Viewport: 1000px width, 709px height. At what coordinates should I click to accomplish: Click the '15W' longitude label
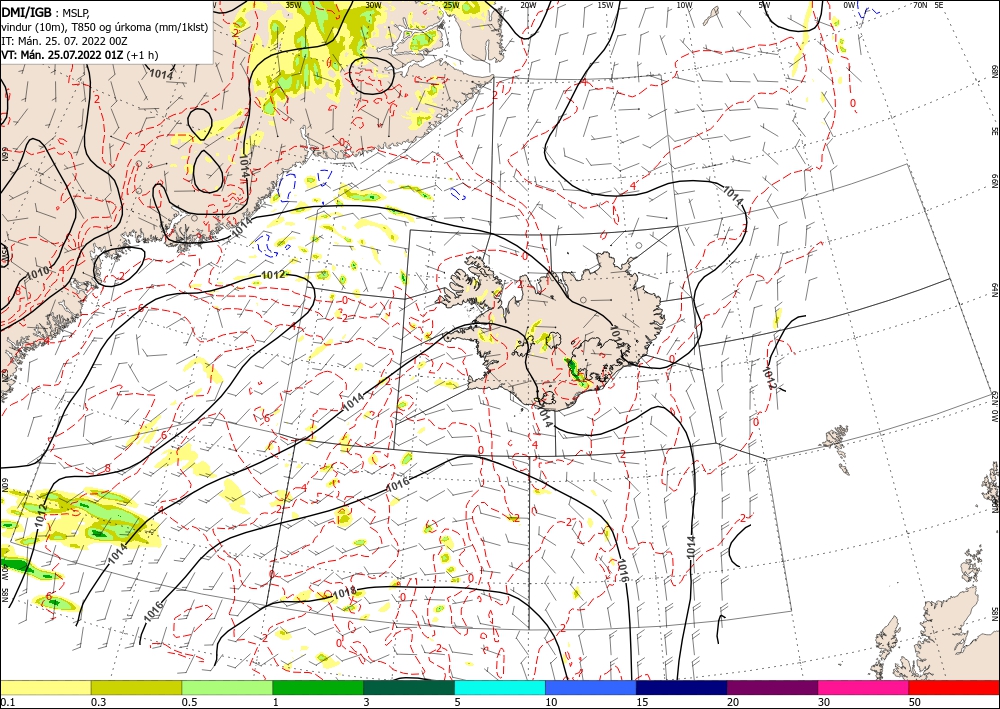coord(605,5)
